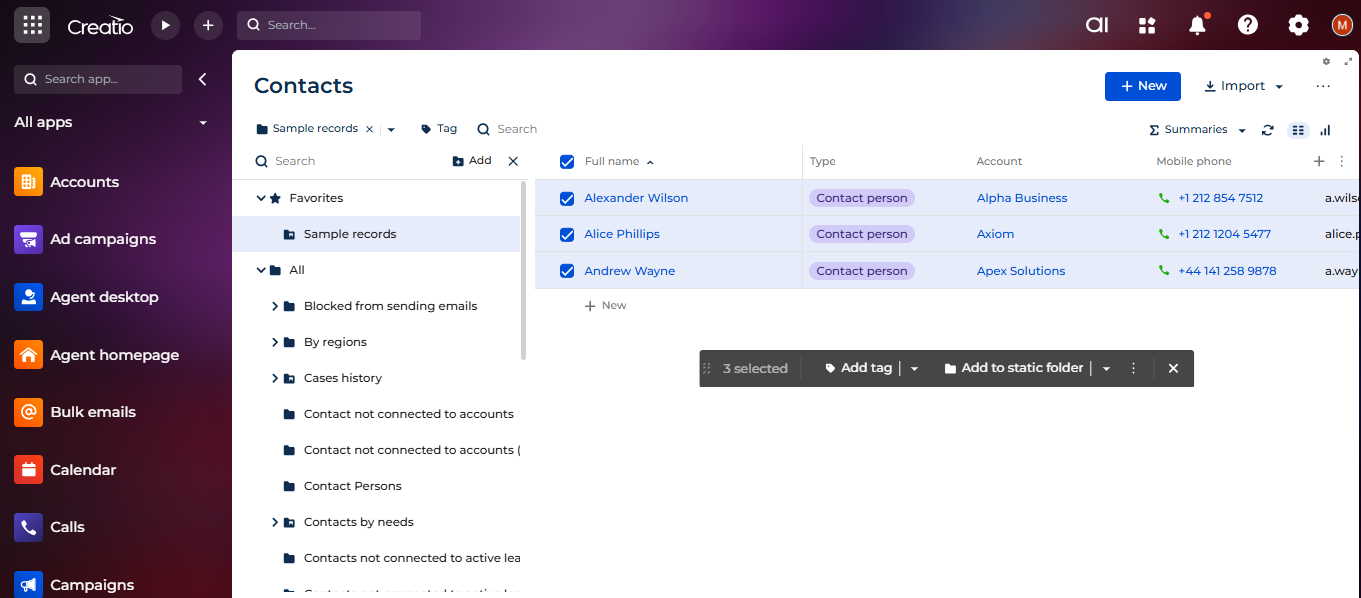The image size is (1361, 598).
Task: Uncheck the Alexander Wilson row checkbox
Action: point(567,199)
